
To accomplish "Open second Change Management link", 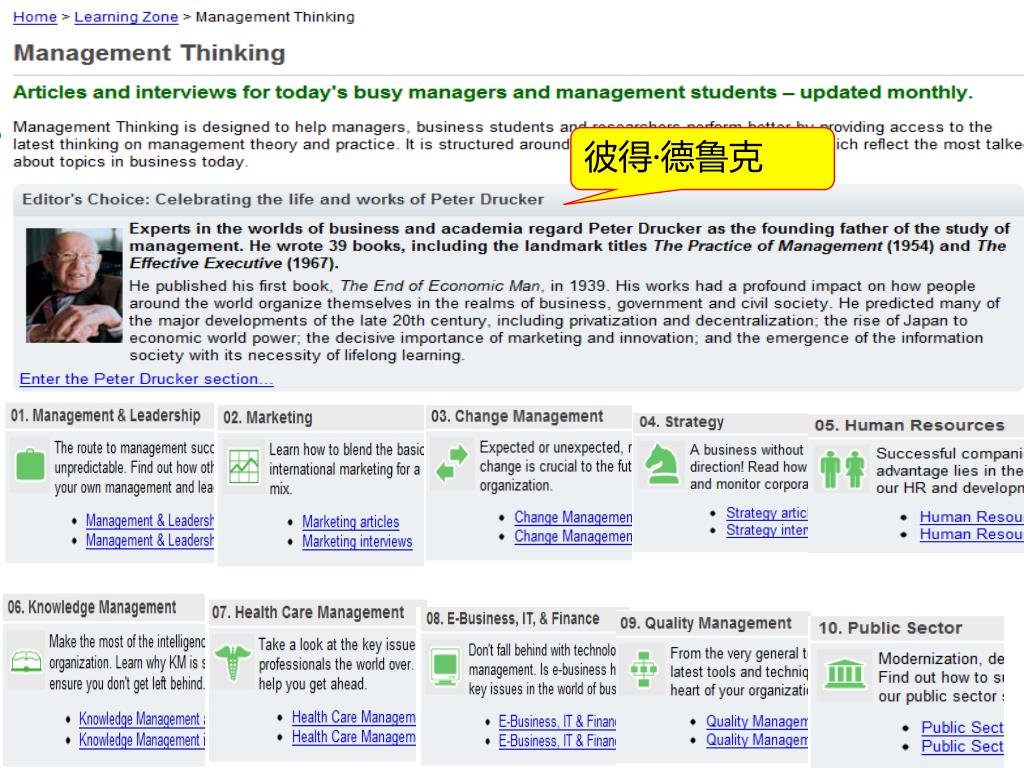I will (573, 536).
